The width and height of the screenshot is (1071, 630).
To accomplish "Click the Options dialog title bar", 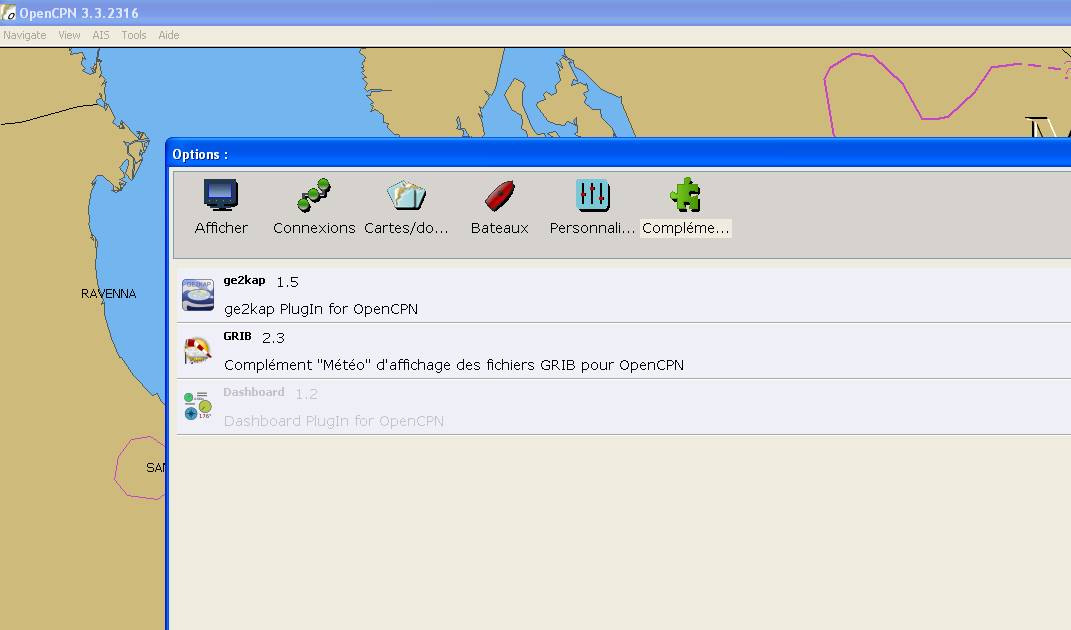I will (618, 154).
